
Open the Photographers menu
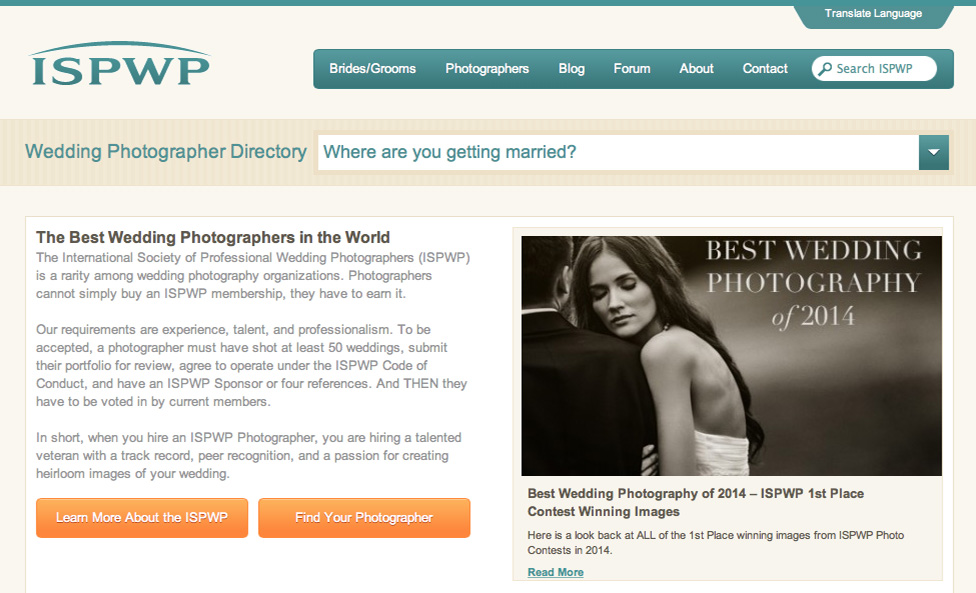[487, 68]
